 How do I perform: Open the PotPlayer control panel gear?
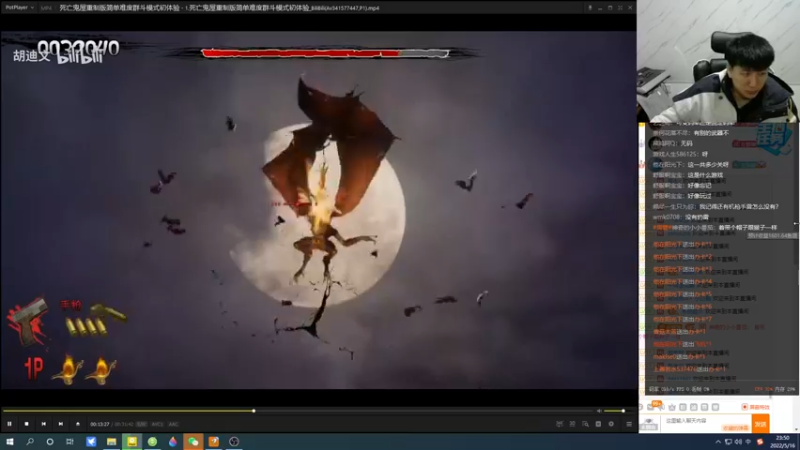pos(611,424)
